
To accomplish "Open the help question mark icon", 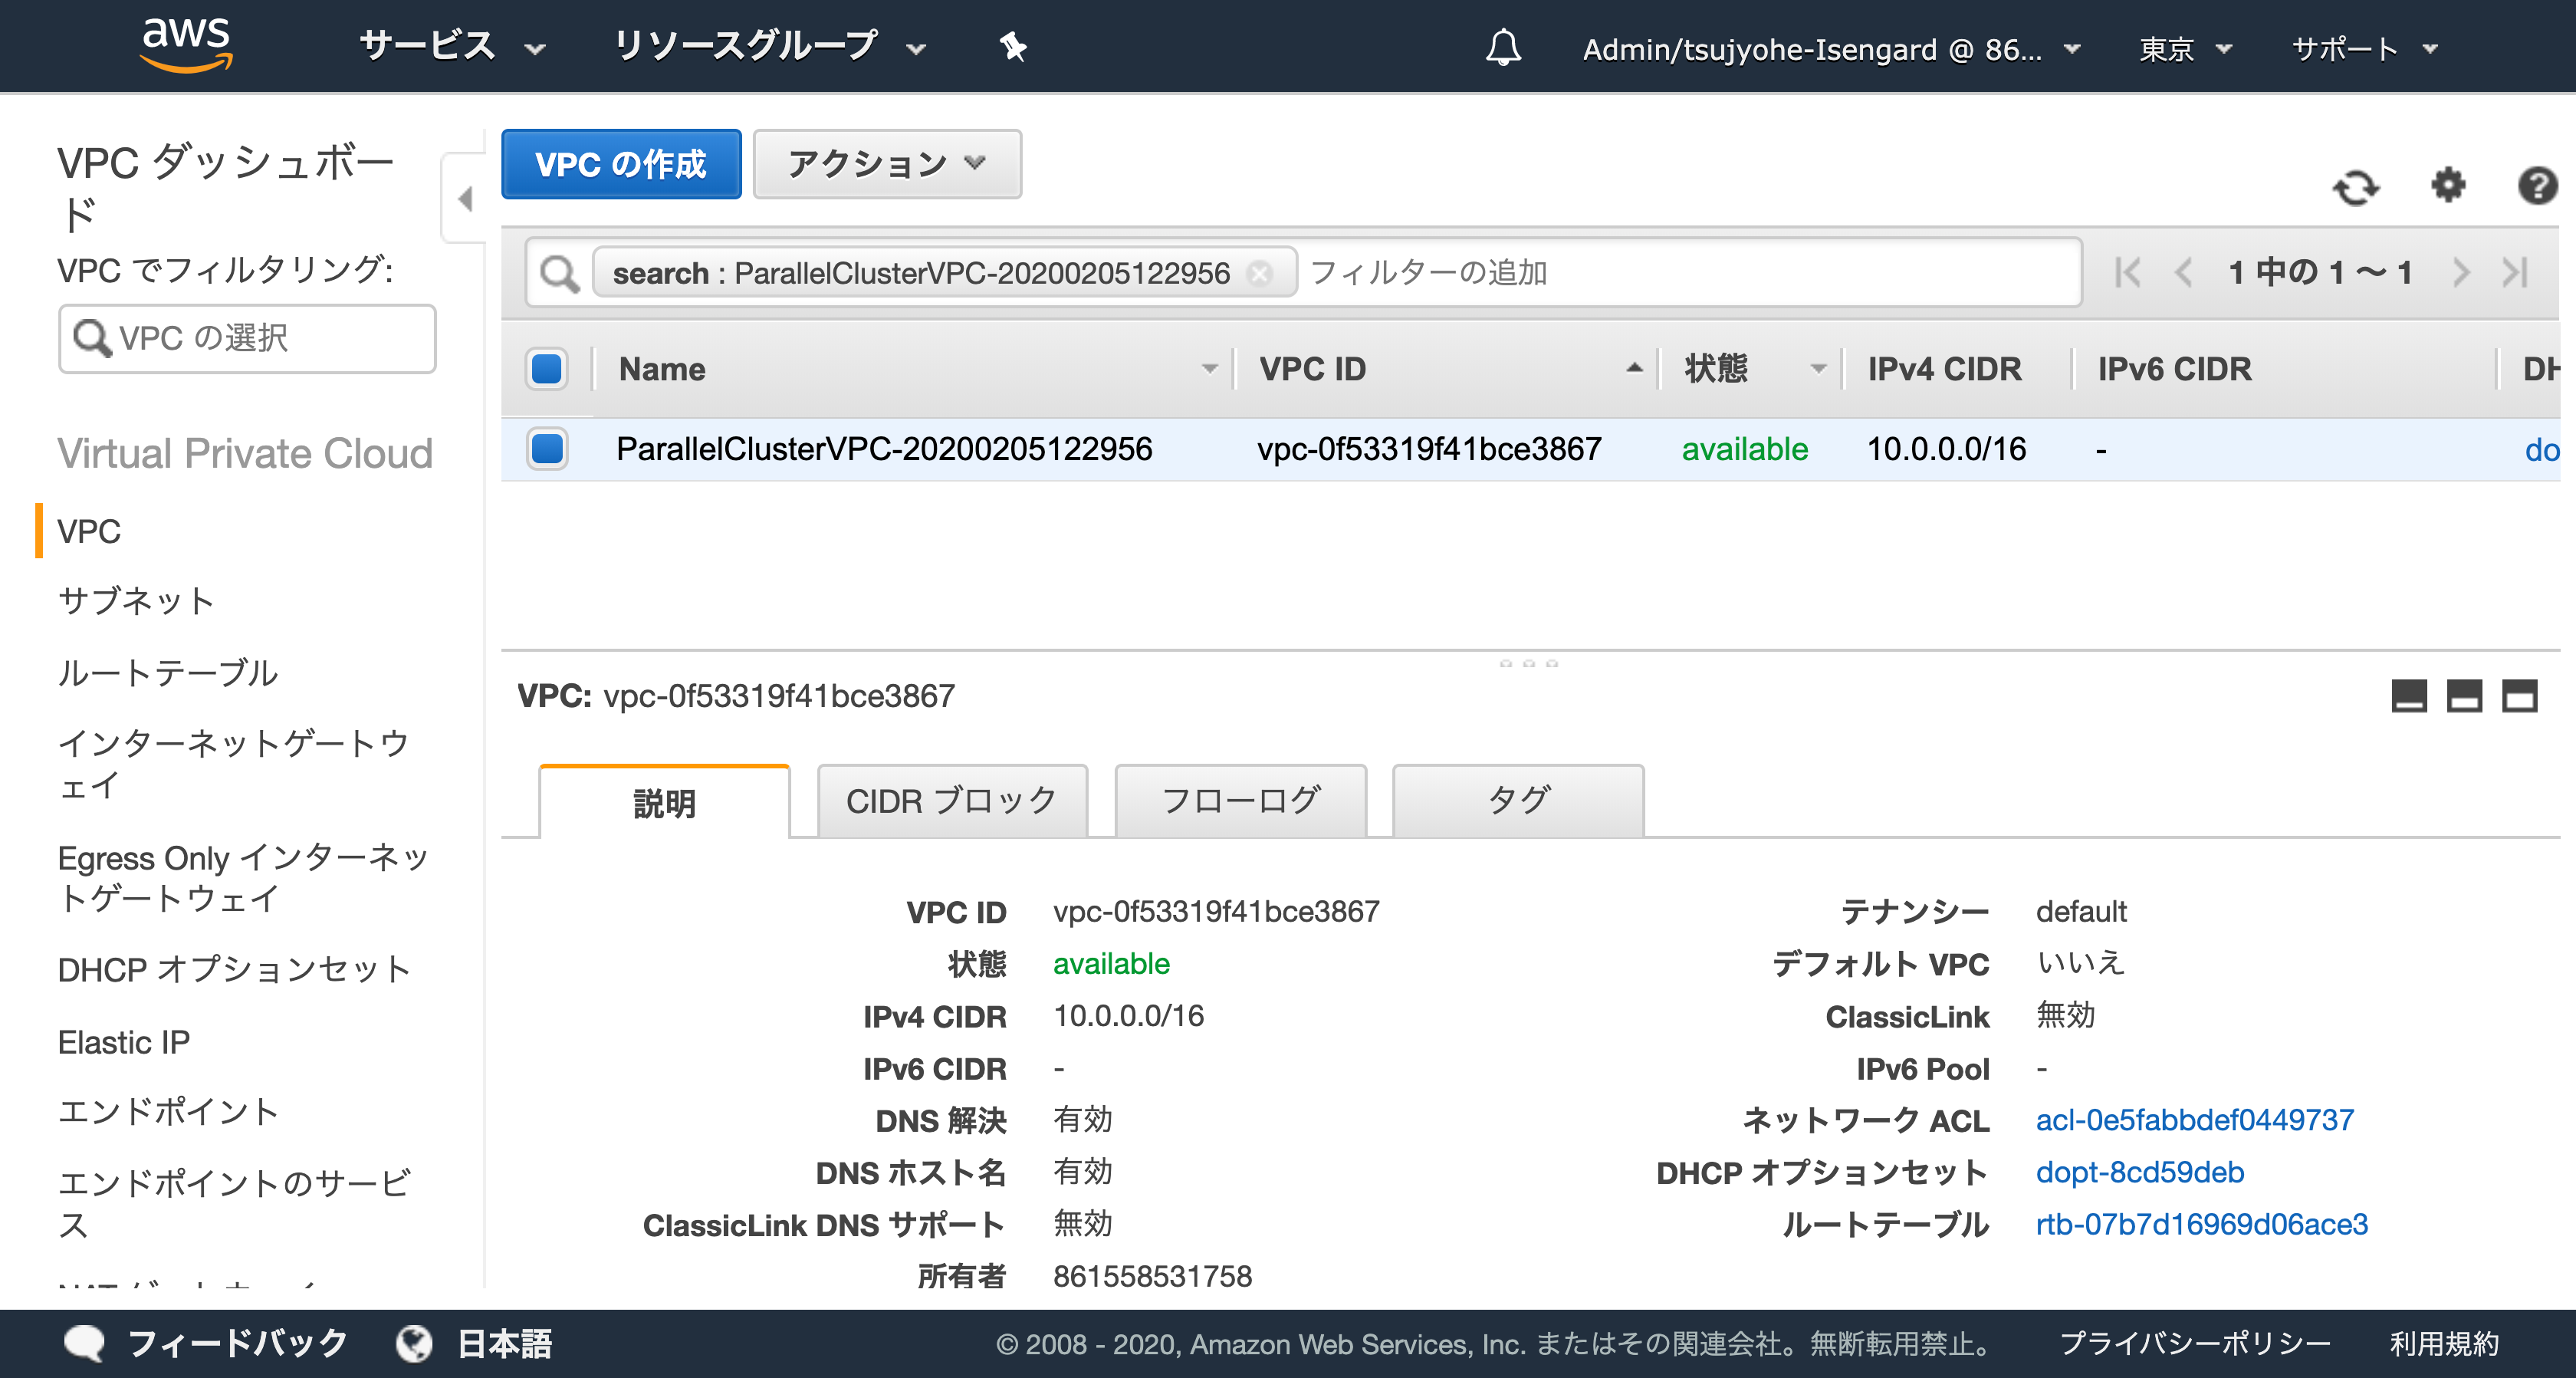I will coord(2538,186).
